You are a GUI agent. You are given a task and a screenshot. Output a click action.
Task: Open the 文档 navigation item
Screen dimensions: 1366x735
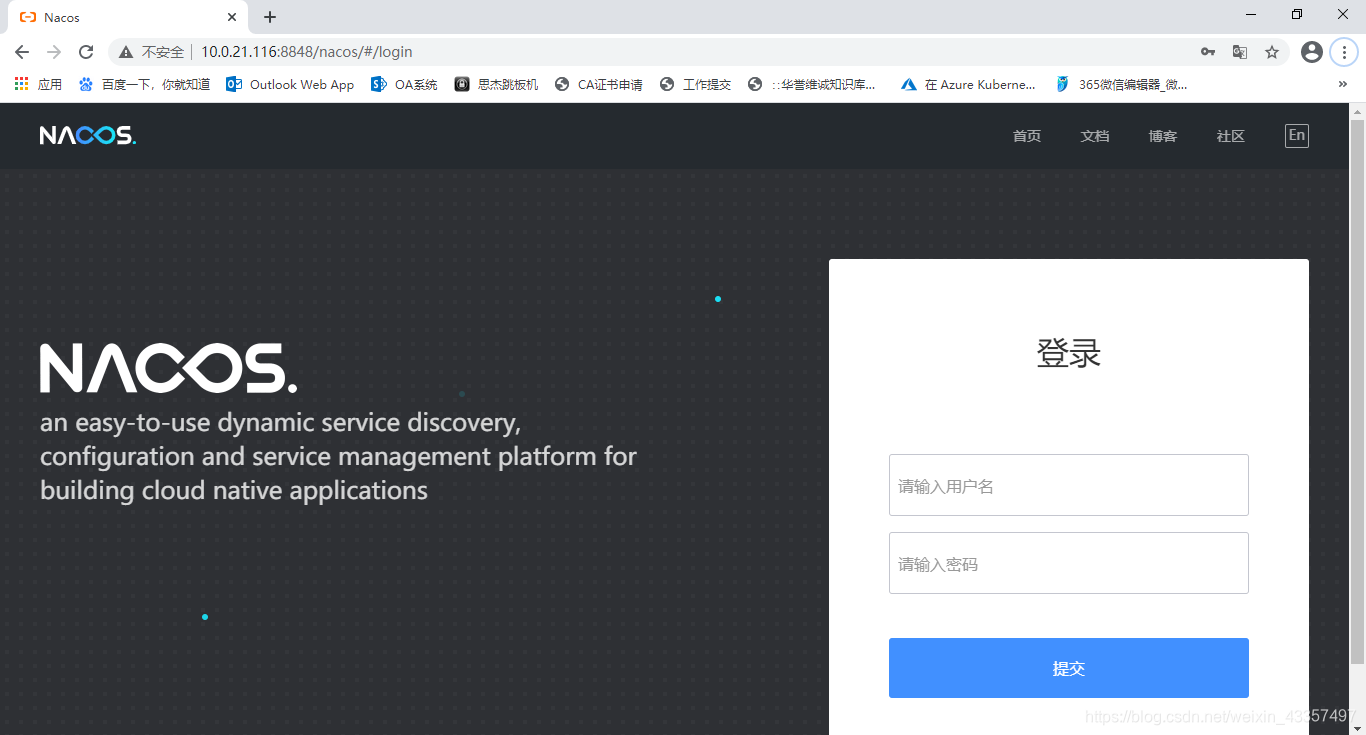click(1095, 136)
